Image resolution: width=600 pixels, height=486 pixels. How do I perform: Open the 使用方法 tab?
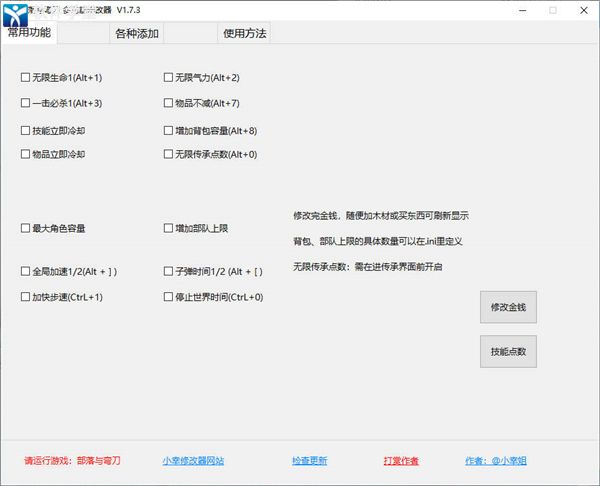tap(244, 33)
